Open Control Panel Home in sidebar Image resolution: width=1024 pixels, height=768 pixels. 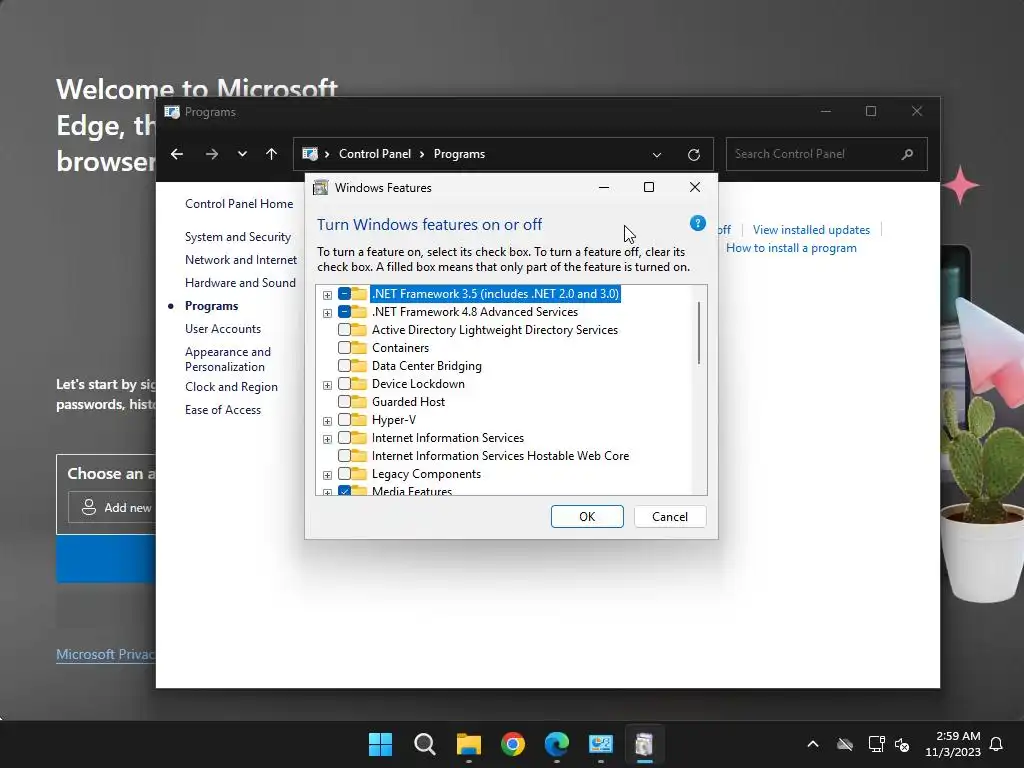[x=239, y=204]
